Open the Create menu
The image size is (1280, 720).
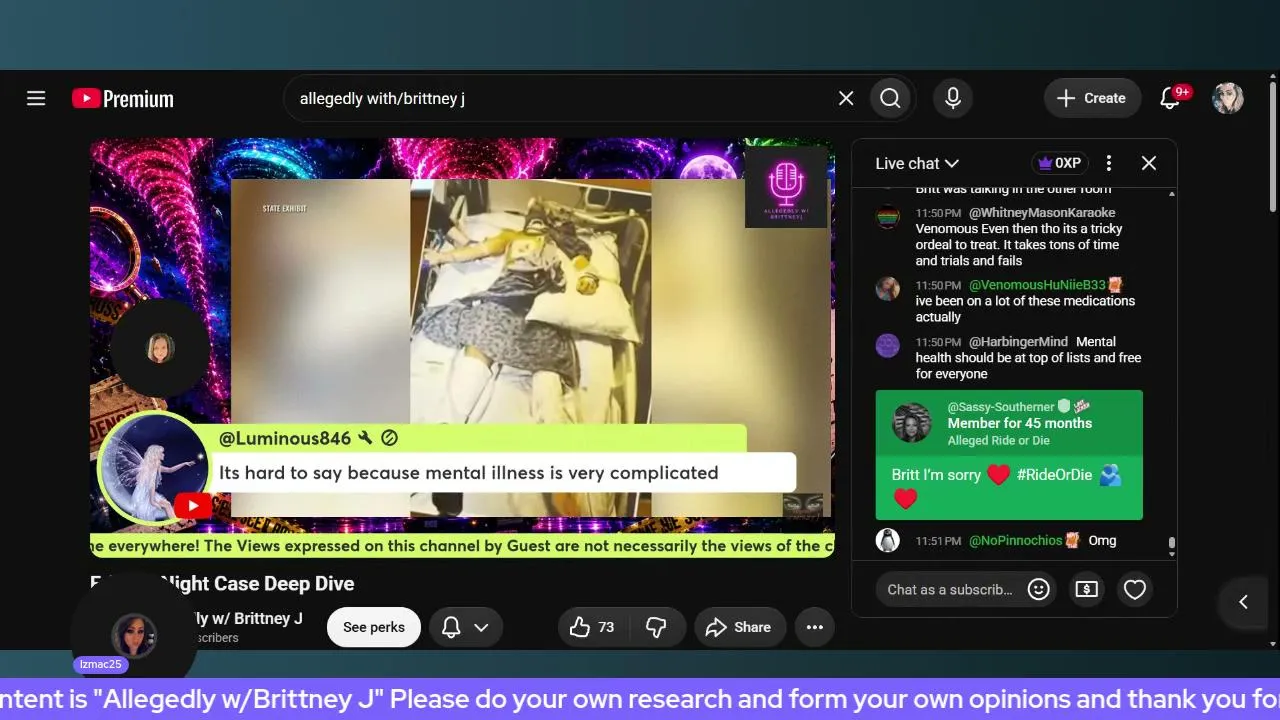point(1092,98)
